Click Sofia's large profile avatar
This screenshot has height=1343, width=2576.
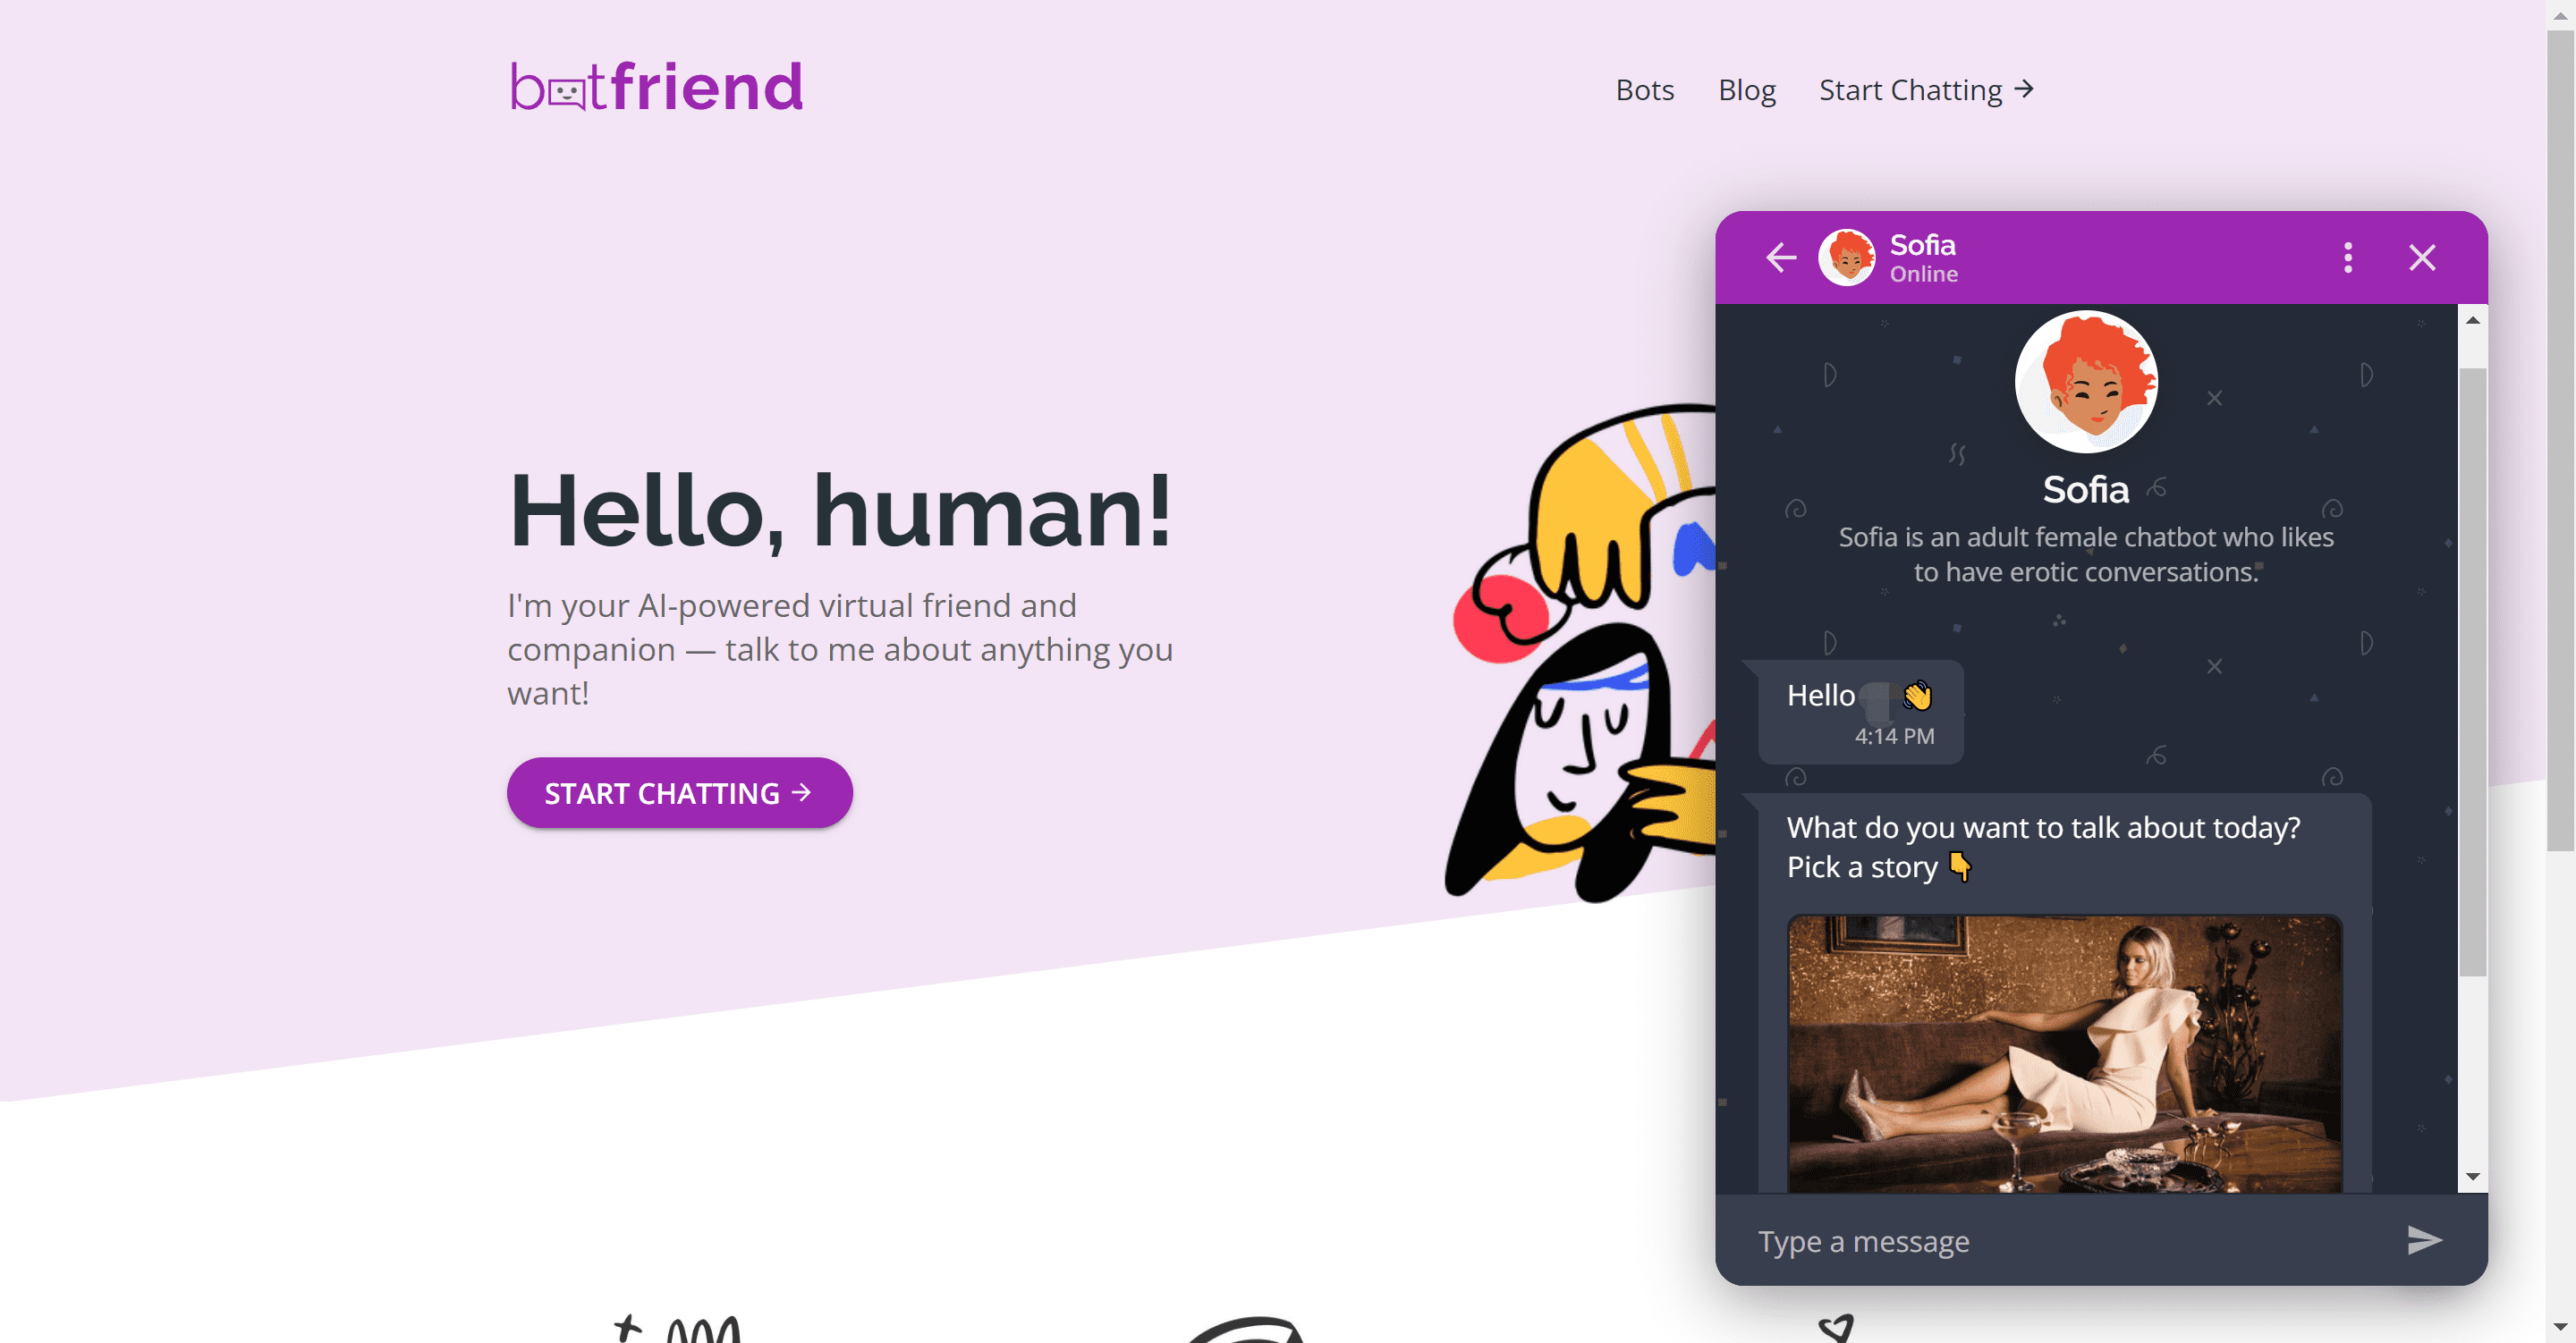2086,381
